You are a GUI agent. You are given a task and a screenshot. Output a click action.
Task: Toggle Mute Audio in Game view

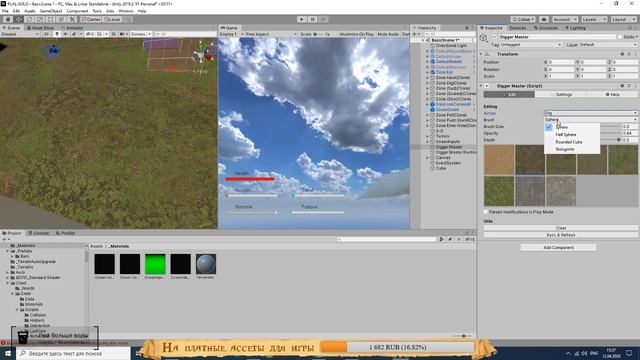(388, 34)
